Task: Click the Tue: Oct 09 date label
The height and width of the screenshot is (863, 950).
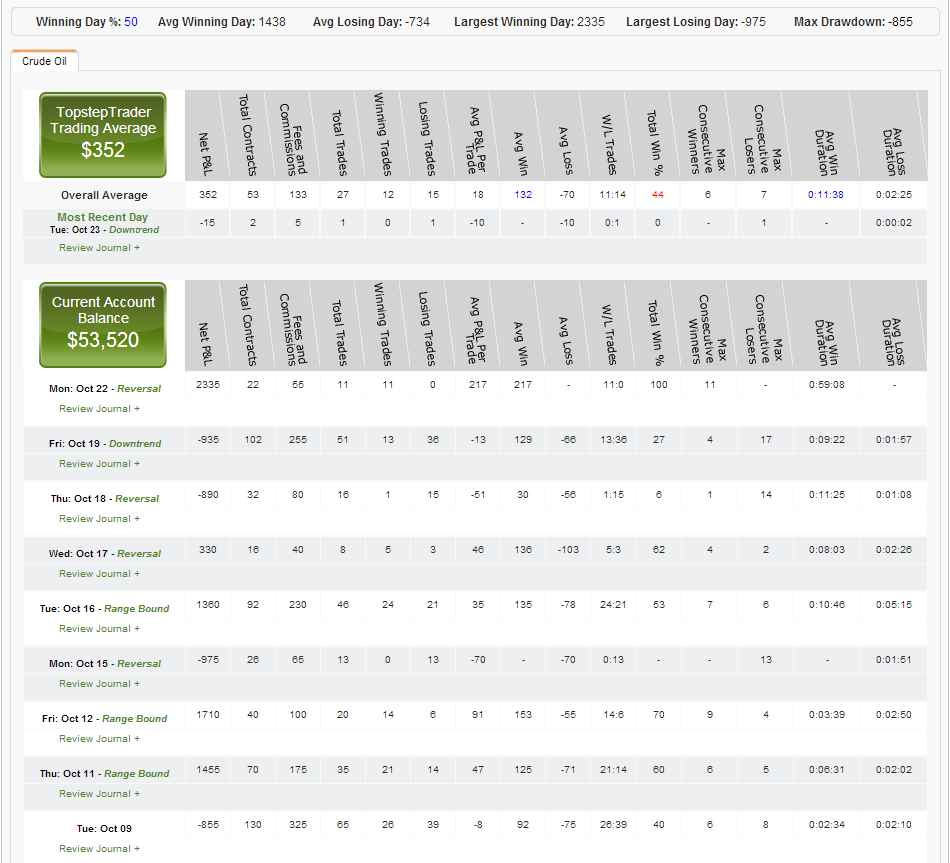Action: click(104, 829)
